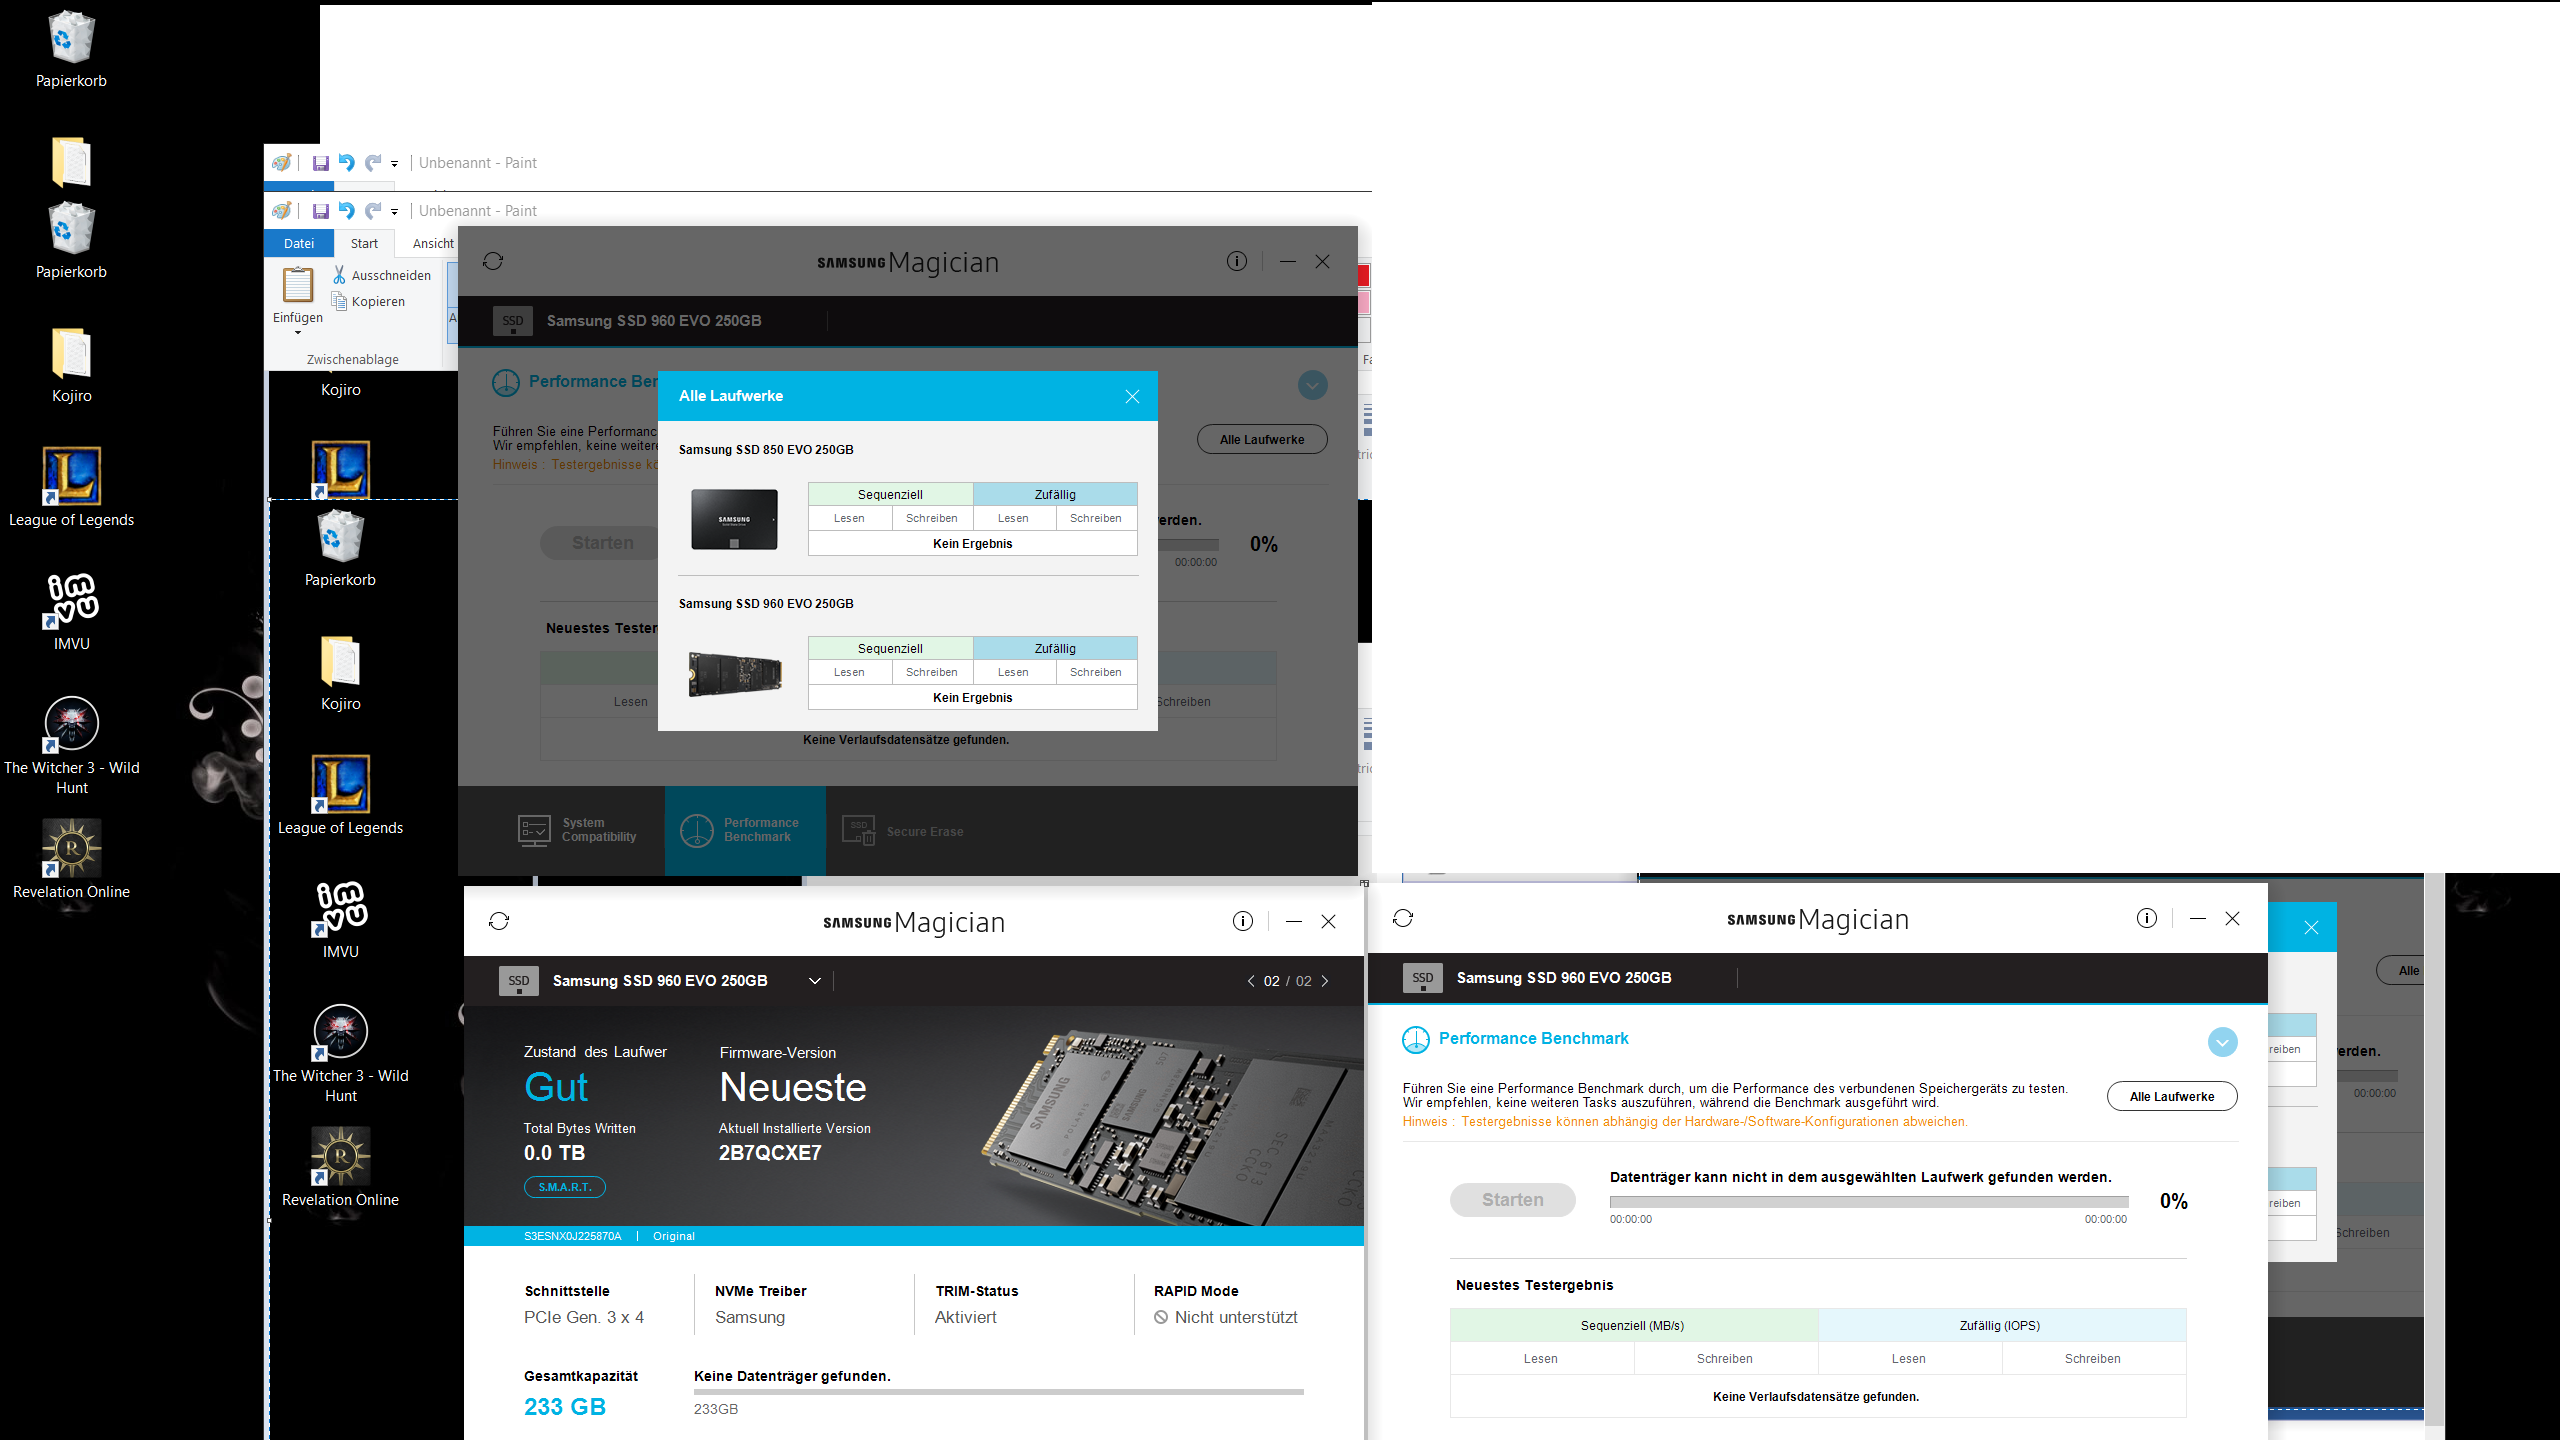Click the Einfügen paste icon in Paint
This screenshot has height=1440, width=2560.
(297, 285)
